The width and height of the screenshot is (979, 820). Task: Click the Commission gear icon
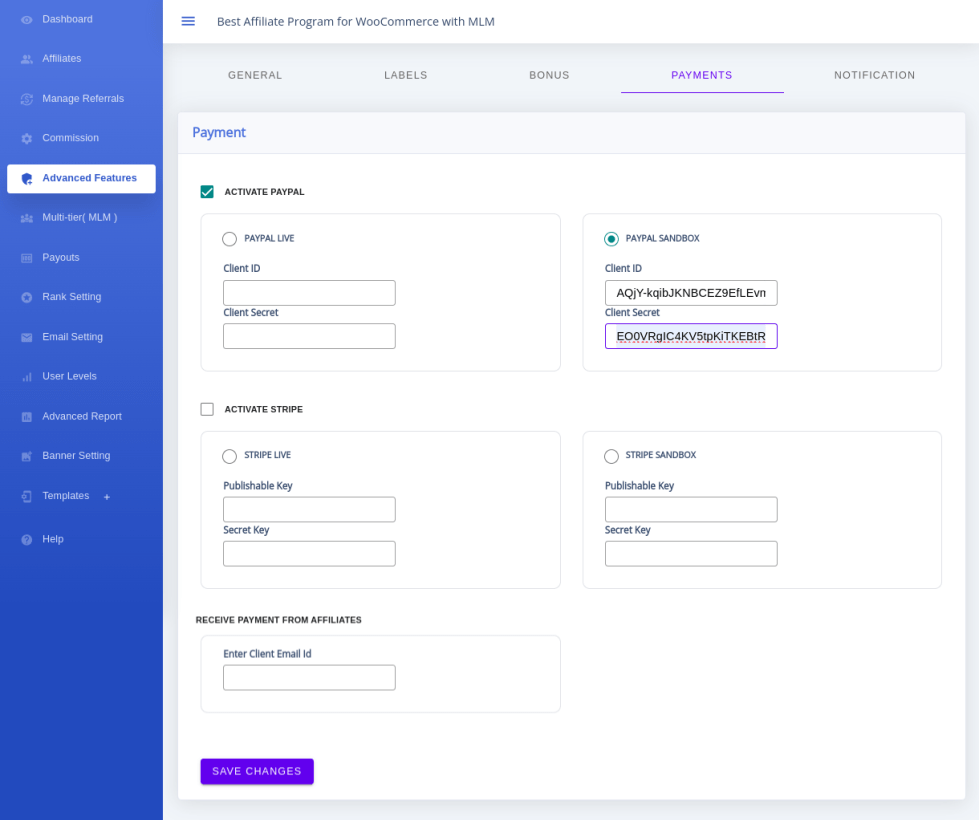pyautogui.click(x=27, y=139)
